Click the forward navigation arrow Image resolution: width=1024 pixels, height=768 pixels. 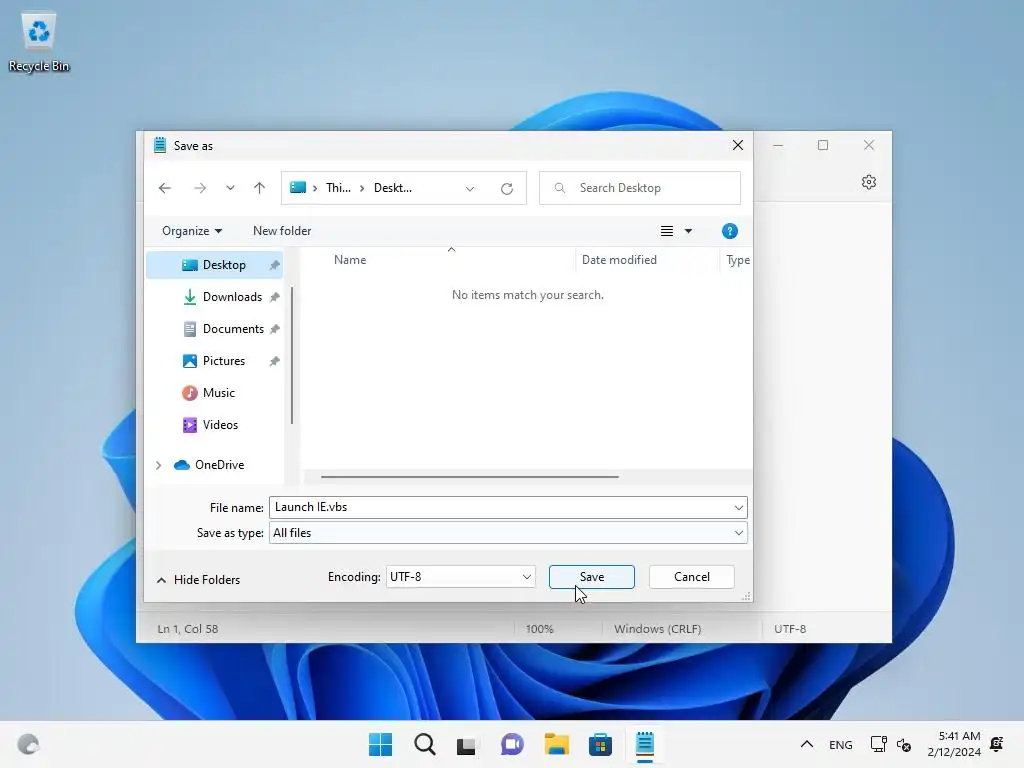[200, 188]
